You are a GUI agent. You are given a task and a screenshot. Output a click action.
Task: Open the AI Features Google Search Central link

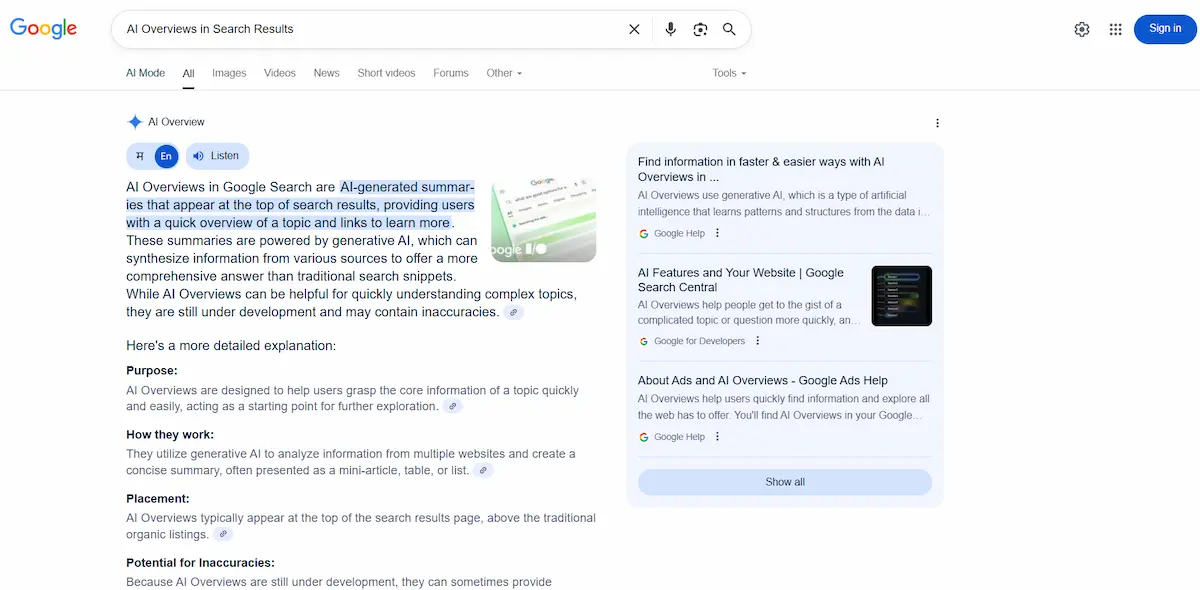coord(740,279)
